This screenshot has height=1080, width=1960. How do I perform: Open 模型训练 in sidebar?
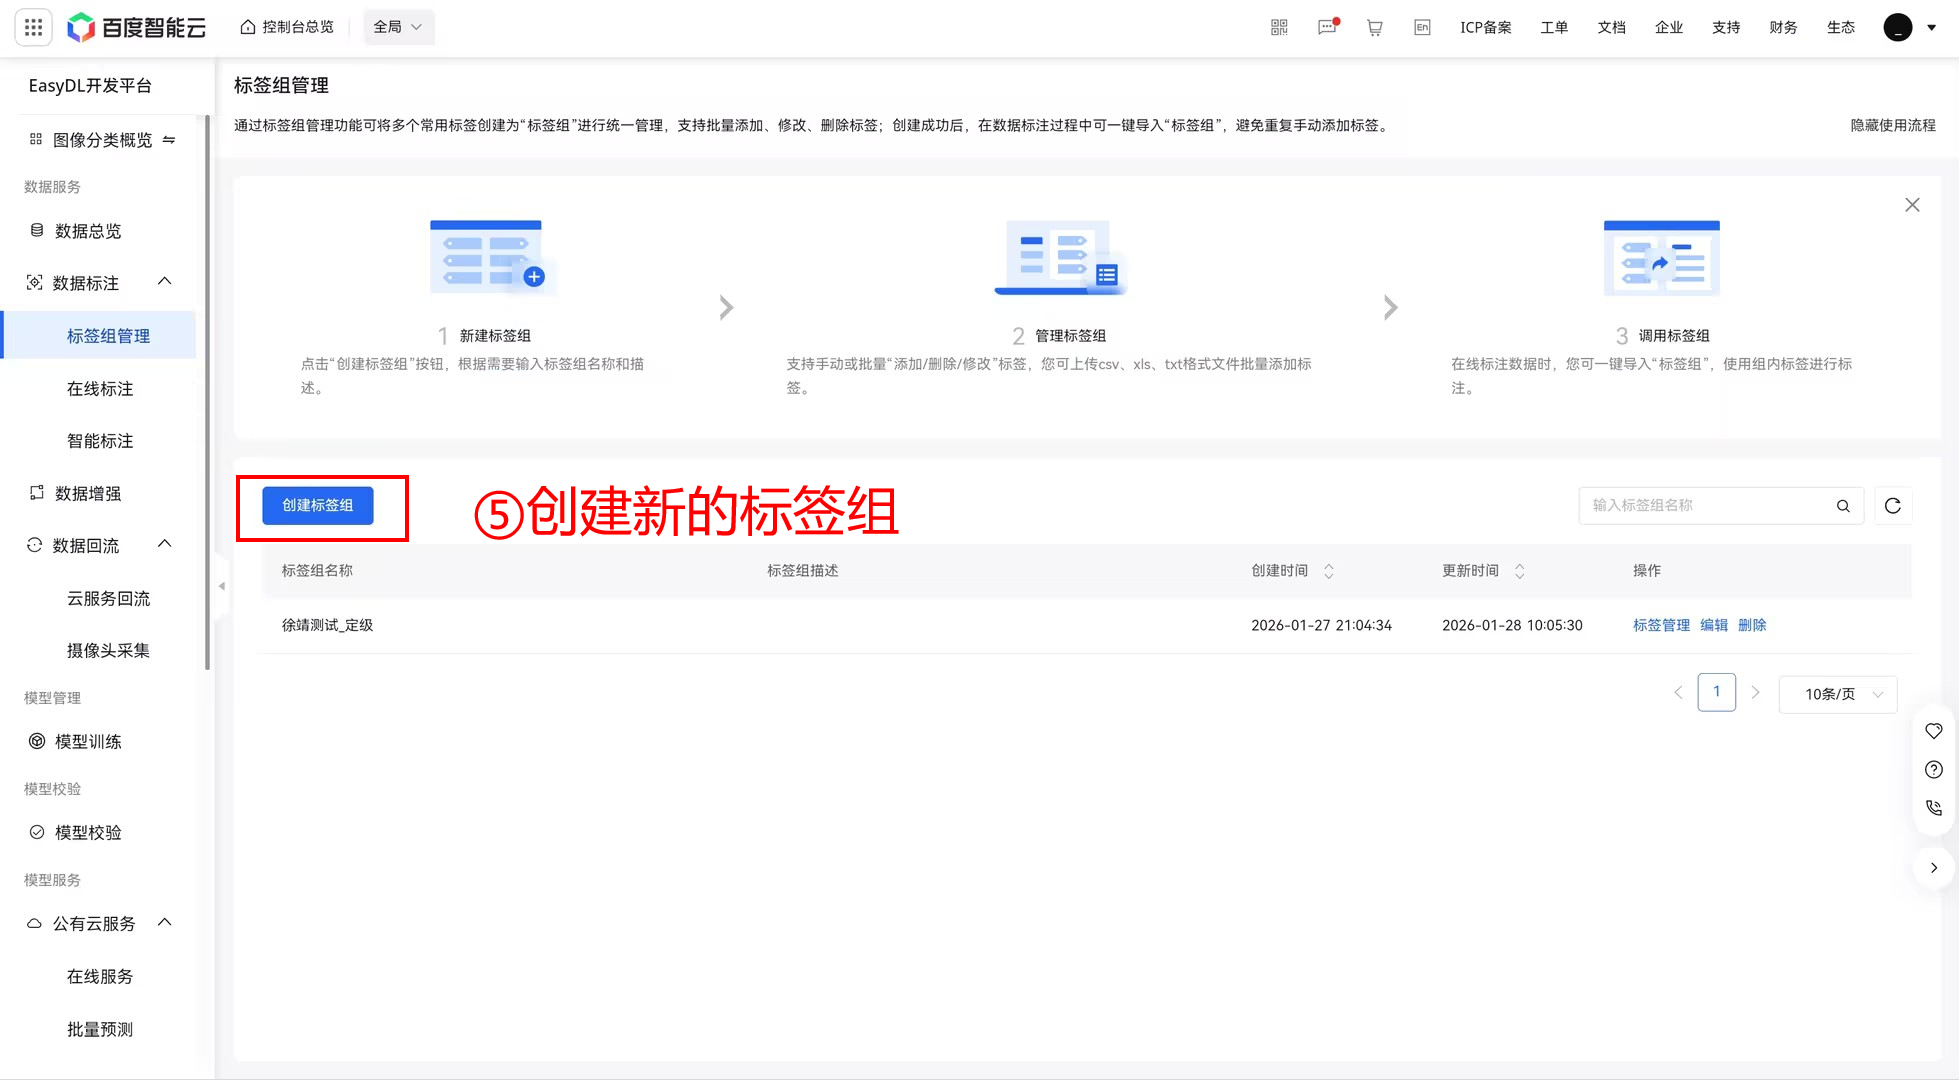pos(88,741)
